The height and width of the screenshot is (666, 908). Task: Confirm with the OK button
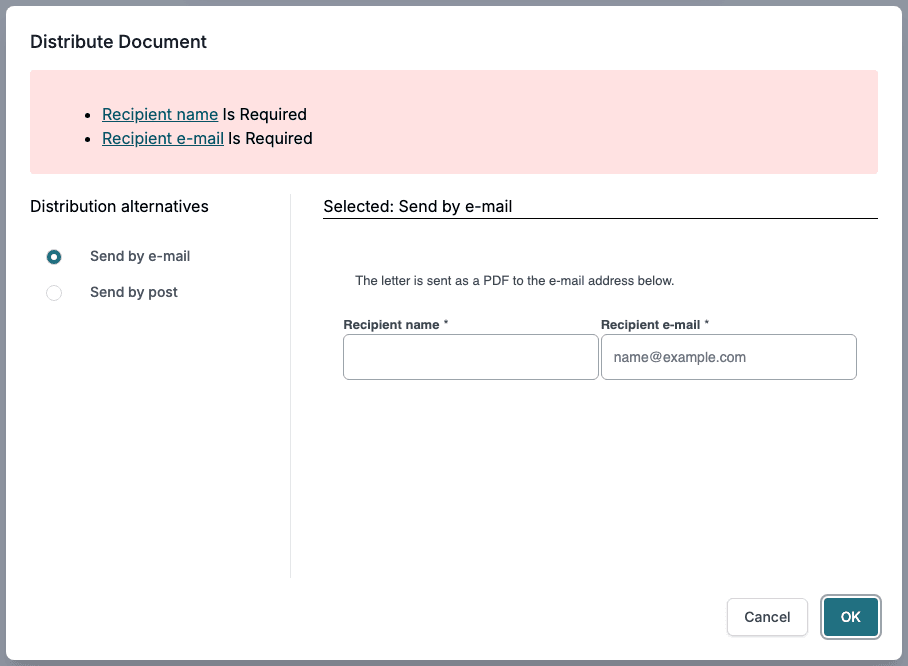[x=851, y=617]
